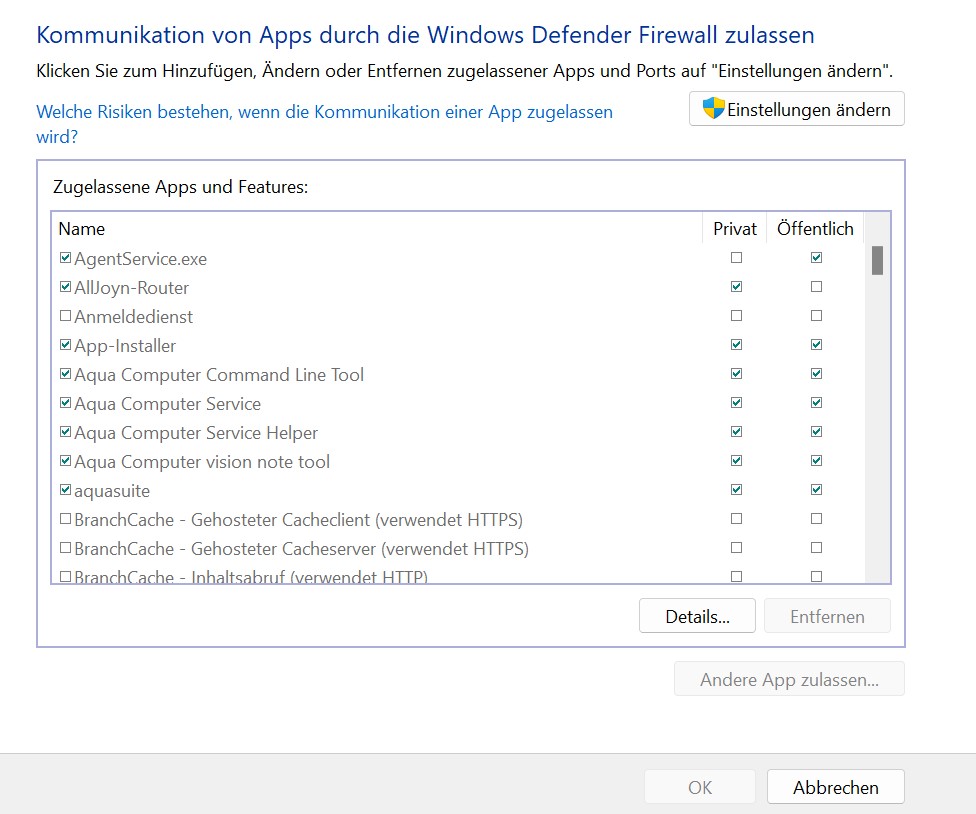This screenshot has width=976, height=814.
Task: Toggle Privat for Aqua Computer vision note tool
Action: pyautogui.click(x=736, y=462)
